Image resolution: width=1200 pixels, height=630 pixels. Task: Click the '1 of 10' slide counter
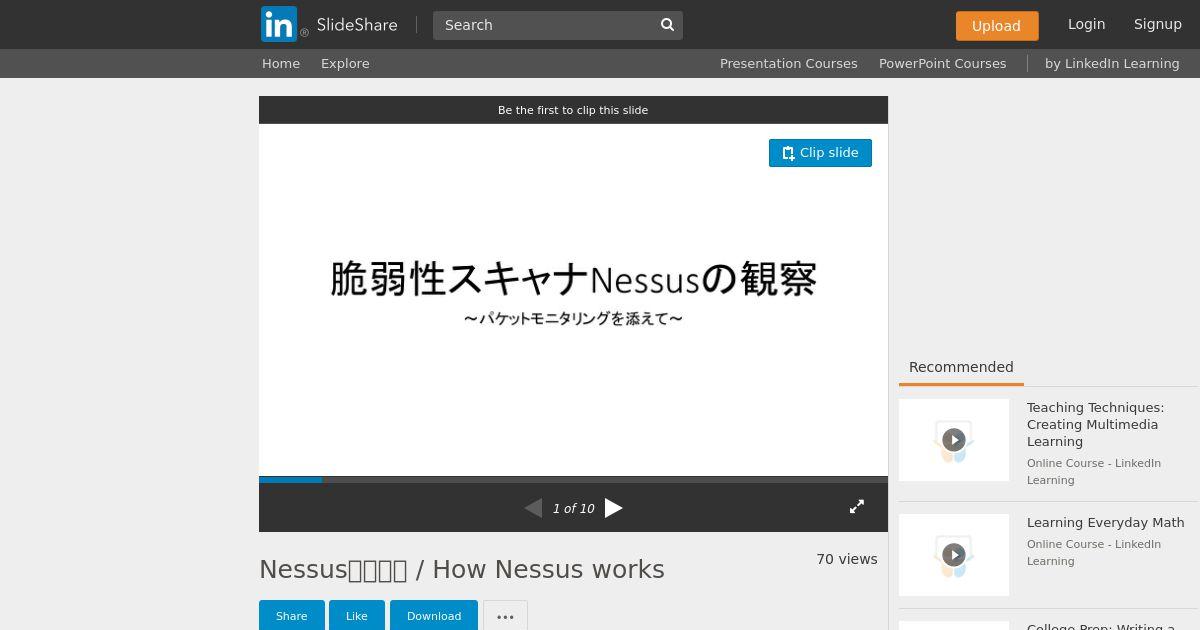pyautogui.click(x=573, y=509)
